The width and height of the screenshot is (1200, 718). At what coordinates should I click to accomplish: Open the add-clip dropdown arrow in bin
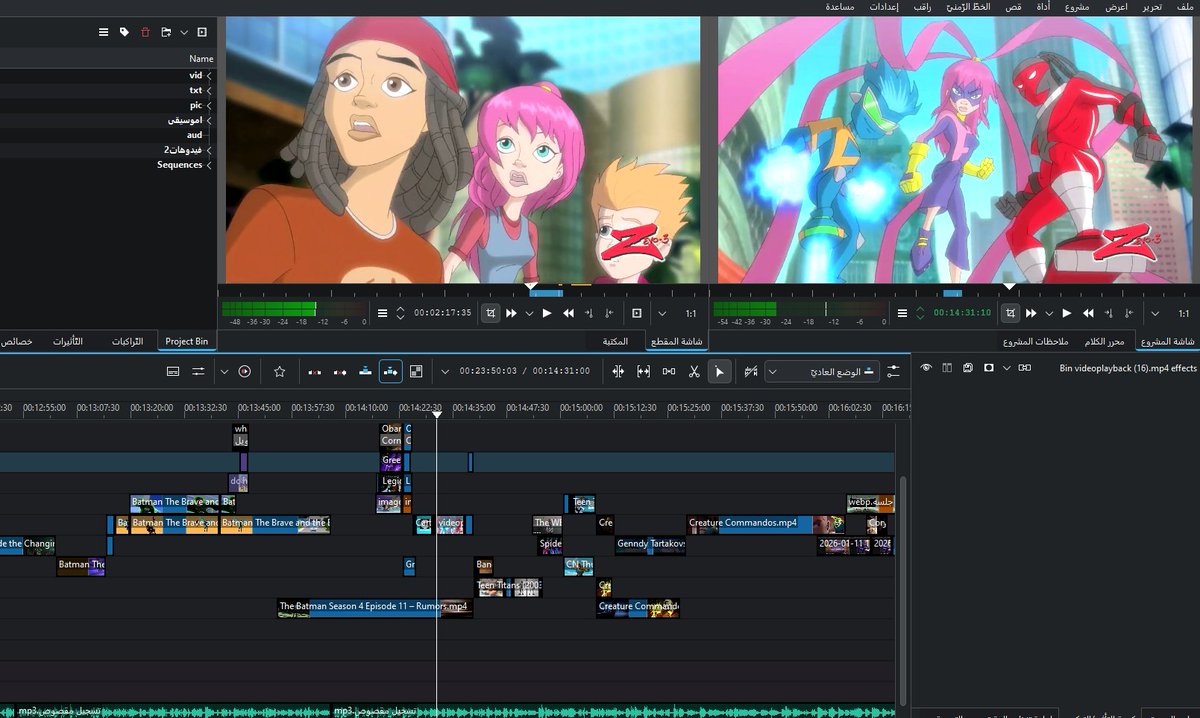[x=184, y=32]
